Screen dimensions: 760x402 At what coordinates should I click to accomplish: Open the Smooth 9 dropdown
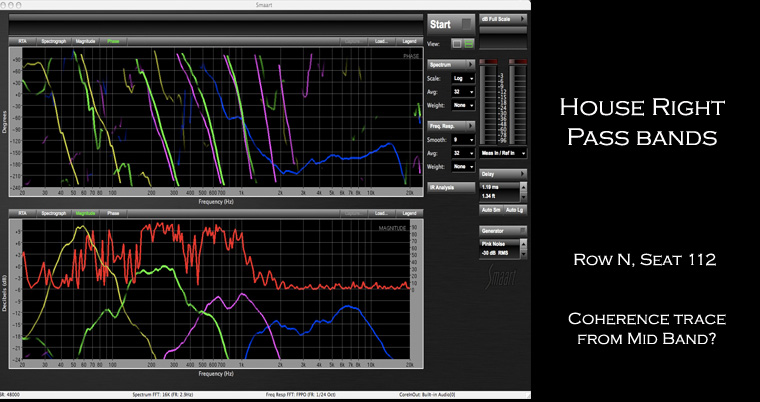pos(463,140)
